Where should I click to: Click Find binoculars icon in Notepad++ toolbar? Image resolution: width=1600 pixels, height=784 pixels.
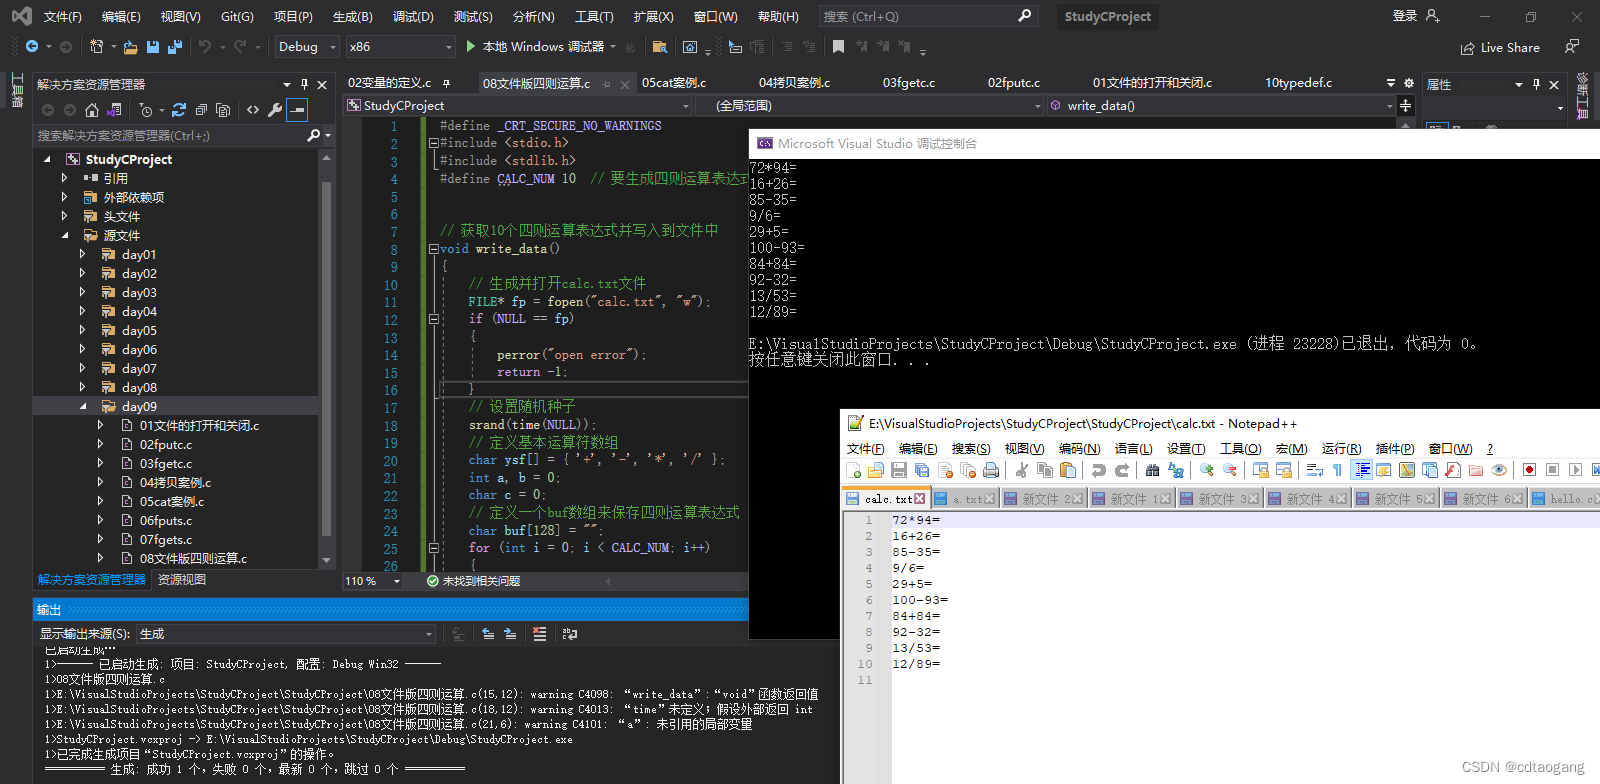pyautogui.click(x=1153, y=470)
